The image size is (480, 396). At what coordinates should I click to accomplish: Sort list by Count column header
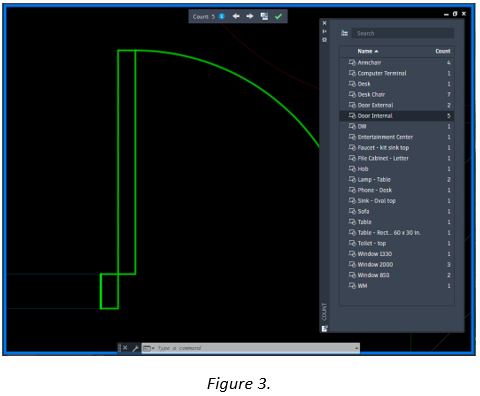(443, 51)
